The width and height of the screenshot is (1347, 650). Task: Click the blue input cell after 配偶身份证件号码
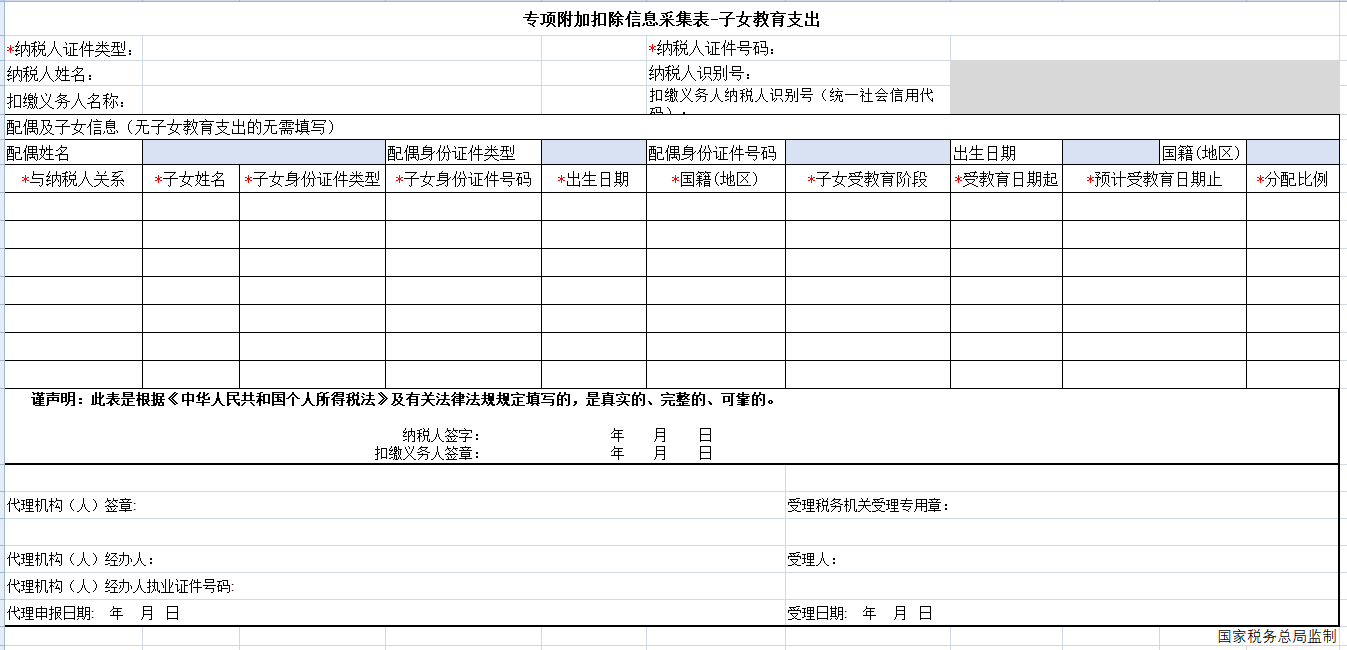(x=868, y=153)
